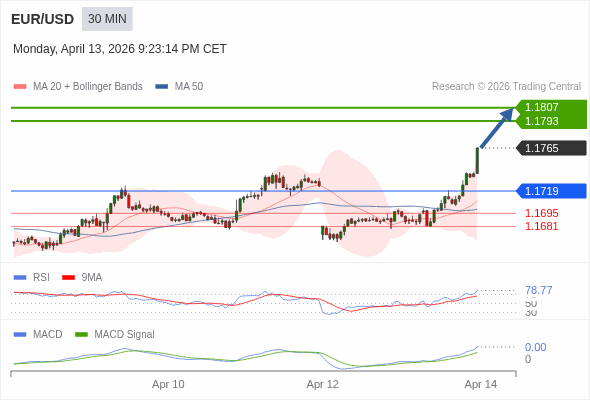This screenshot has width=590, height=400.
Task: Select the 1.1807 resistance price label
Action: click(541, 107)
